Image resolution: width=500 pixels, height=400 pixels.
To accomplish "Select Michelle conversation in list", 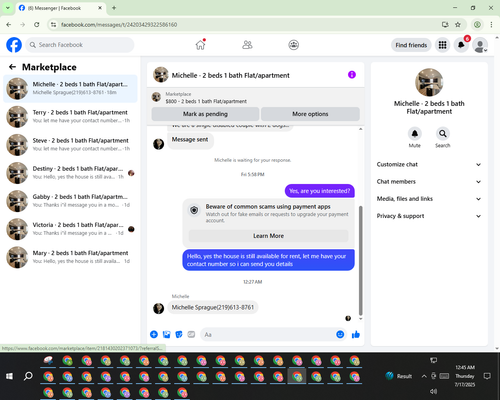I will [x=70, y=89].
